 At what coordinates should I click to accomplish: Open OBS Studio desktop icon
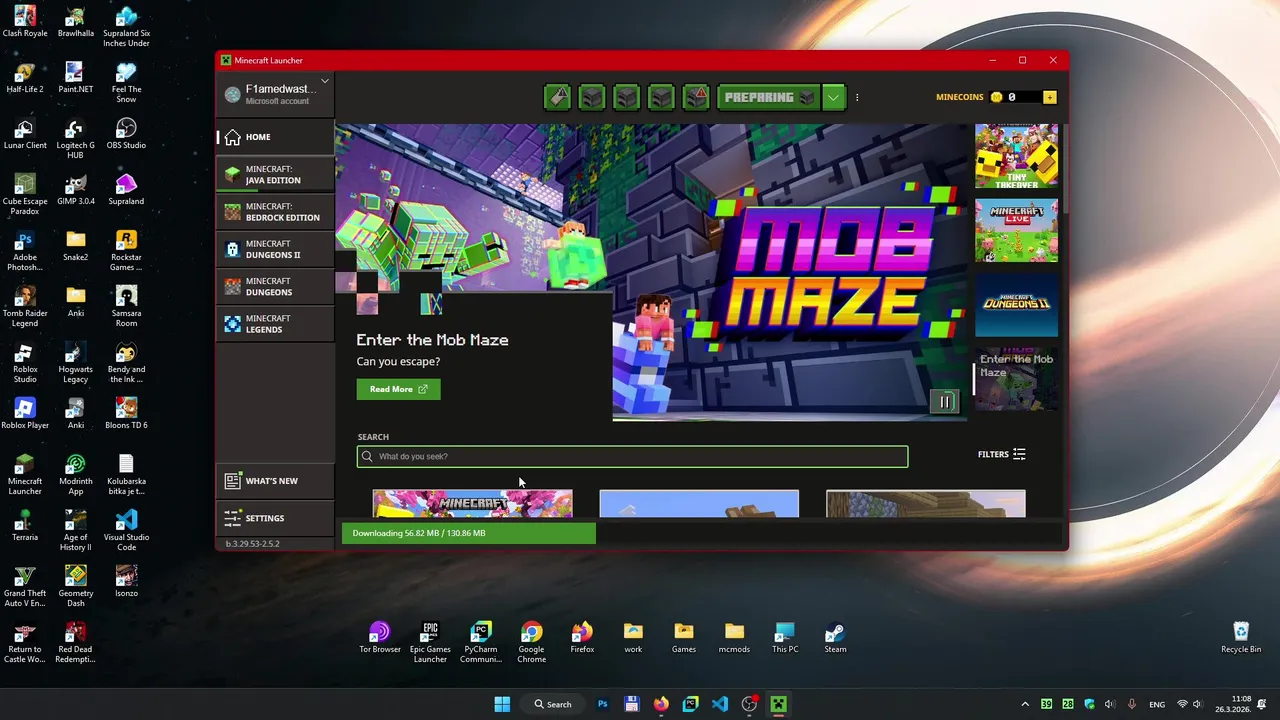[x=126, y=133]
